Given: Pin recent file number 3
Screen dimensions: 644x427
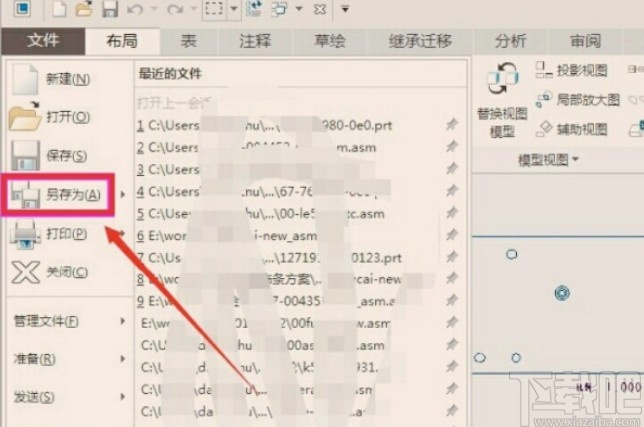Looking at the screenshot, I should click(452, 168).
